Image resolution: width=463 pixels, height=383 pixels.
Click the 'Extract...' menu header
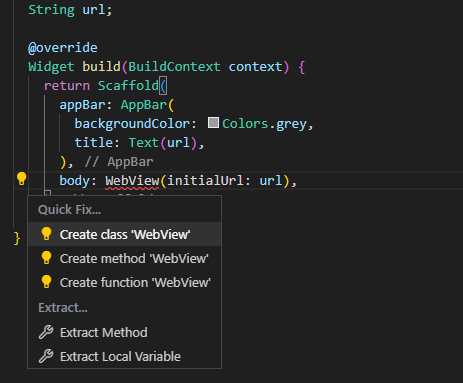click(x=63, y=308)
